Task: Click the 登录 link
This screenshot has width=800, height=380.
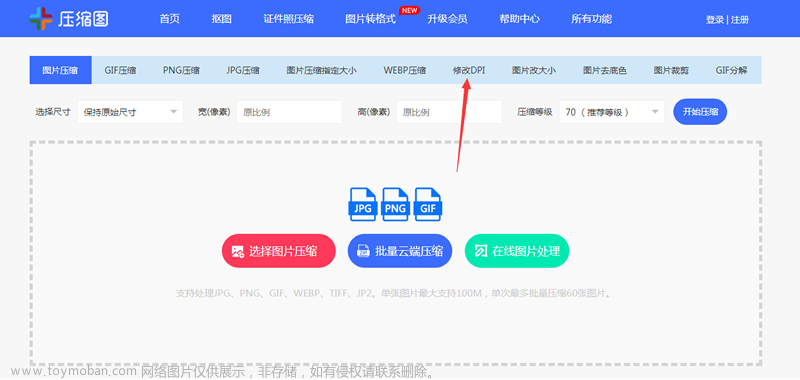Action: (x=714, y=20)
